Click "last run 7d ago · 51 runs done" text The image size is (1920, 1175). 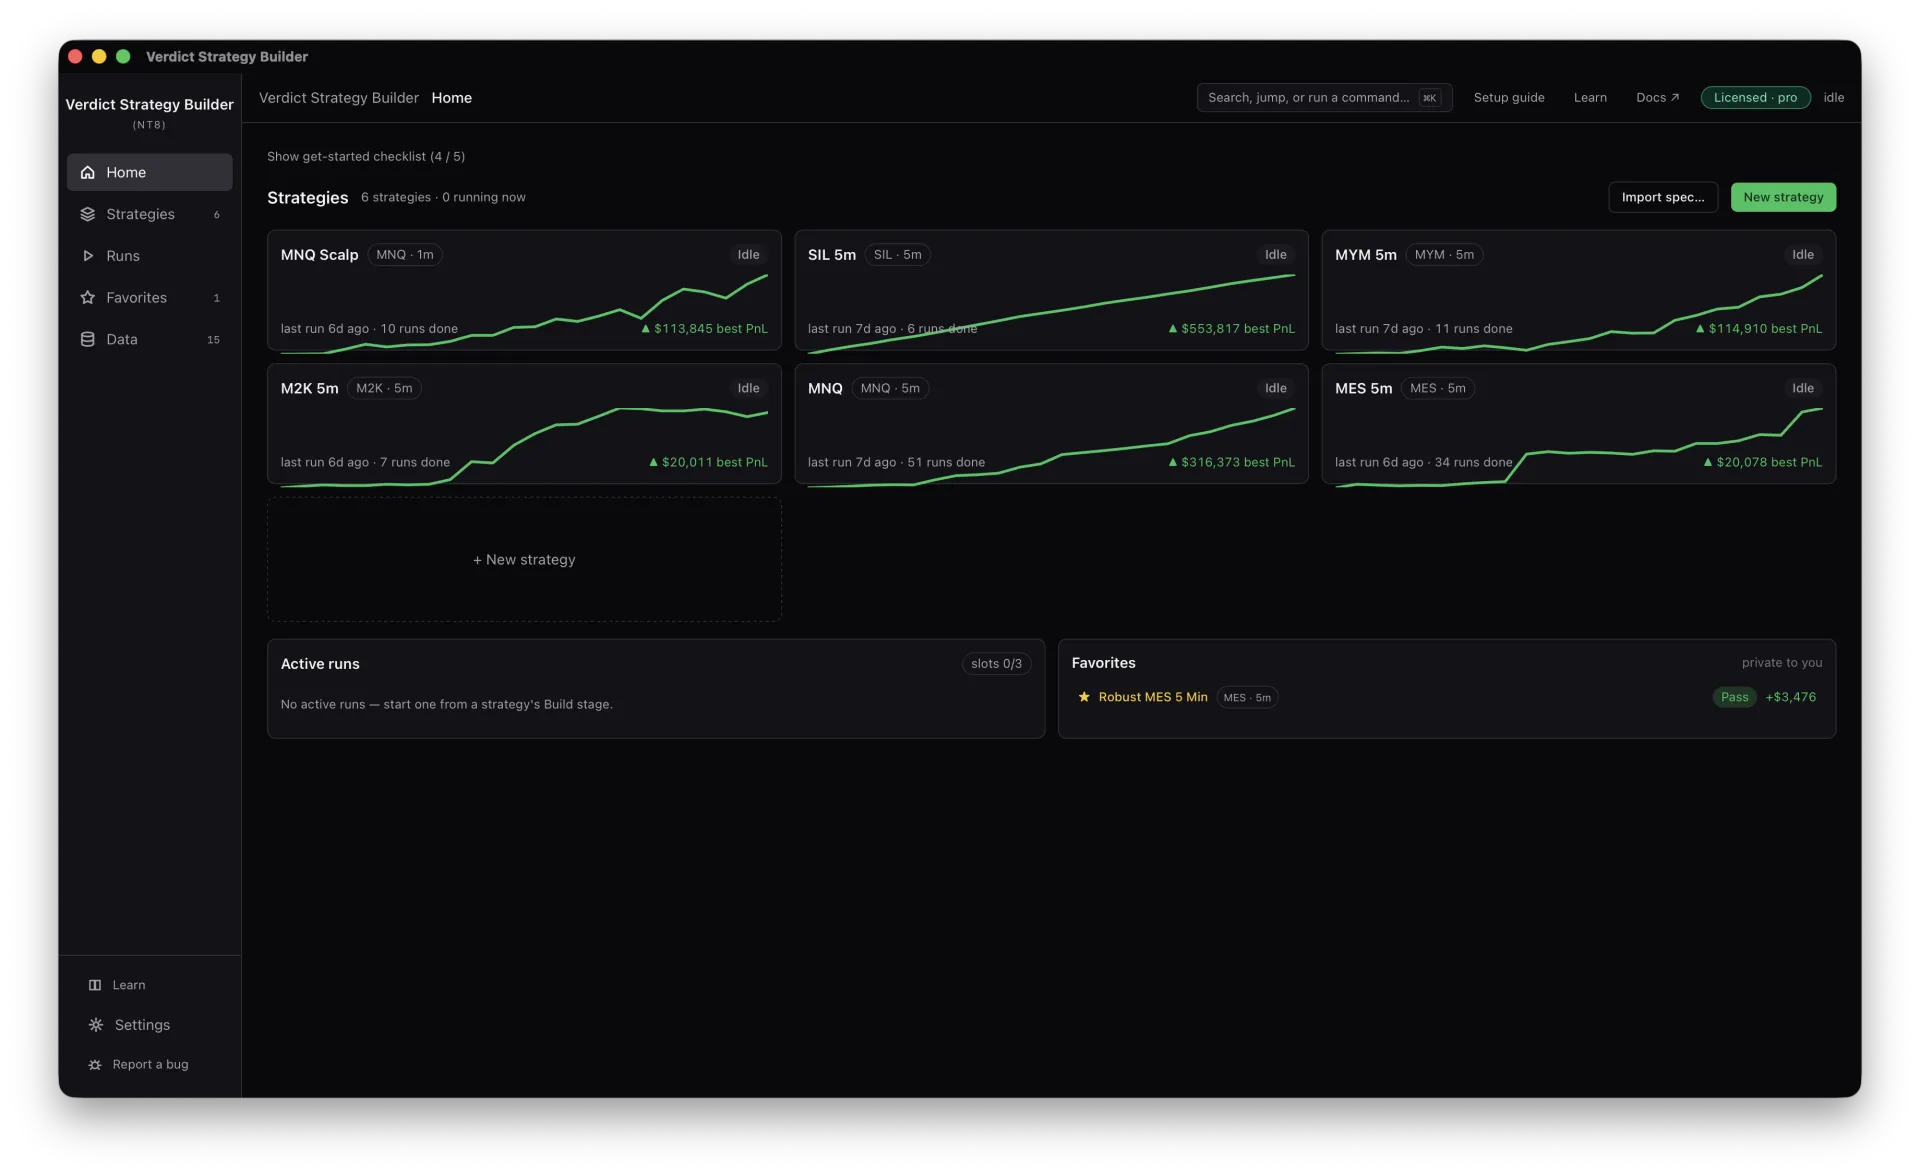tap(896, 462)
